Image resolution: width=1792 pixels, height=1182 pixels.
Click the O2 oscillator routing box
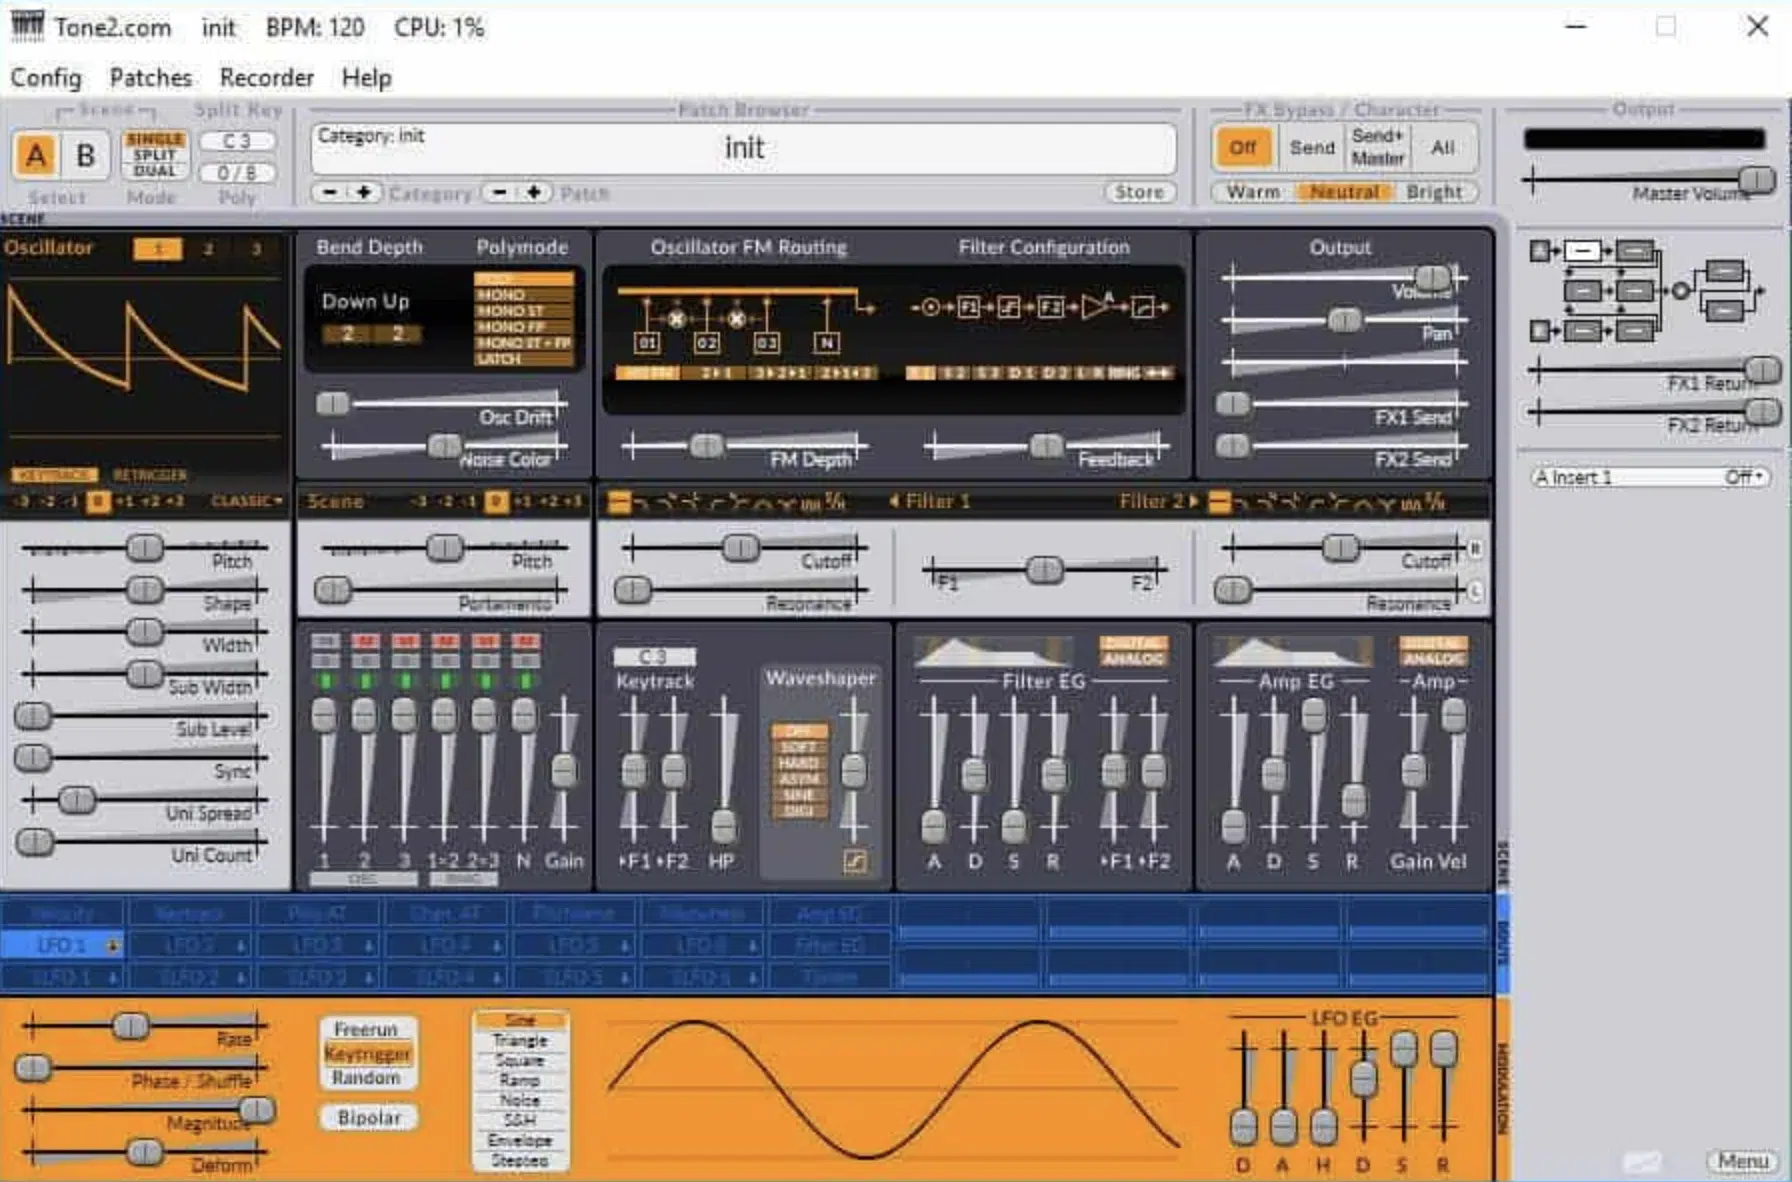pos(706,343)
